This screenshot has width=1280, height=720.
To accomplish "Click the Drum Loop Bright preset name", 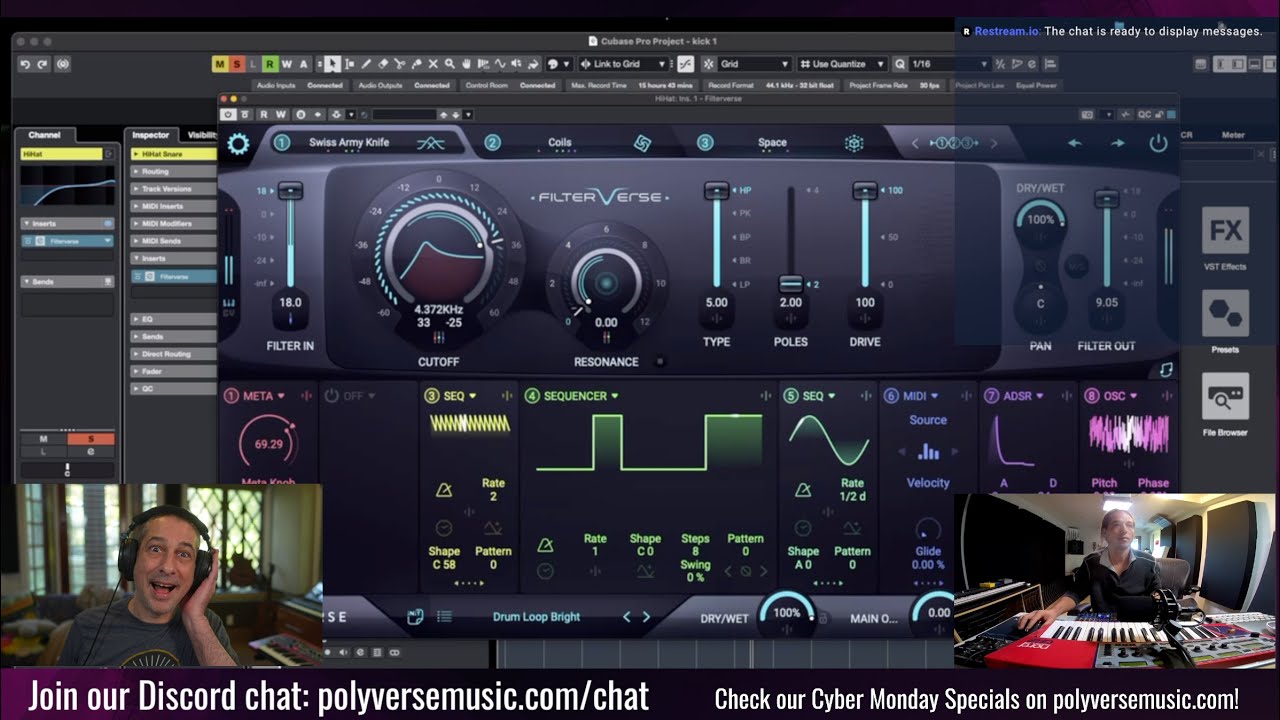I will click(536, 617).
